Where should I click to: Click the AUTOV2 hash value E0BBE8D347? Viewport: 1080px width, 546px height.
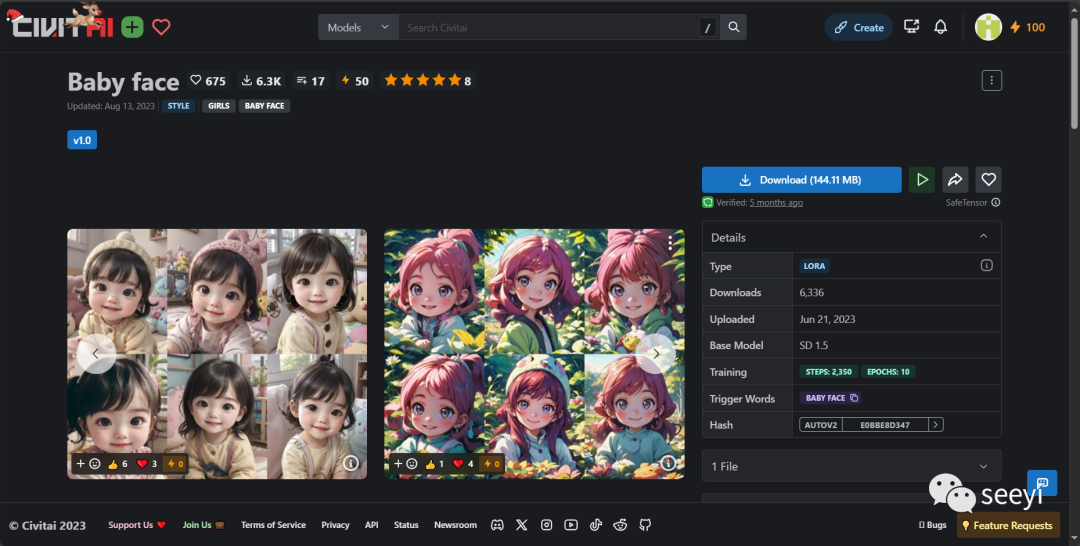tap(884, 425)
